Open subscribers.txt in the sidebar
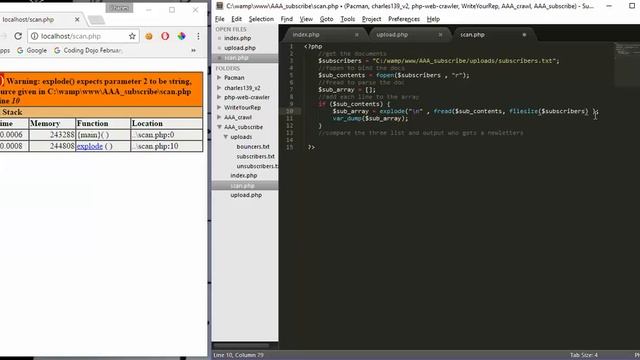 (x=256, y=156)
